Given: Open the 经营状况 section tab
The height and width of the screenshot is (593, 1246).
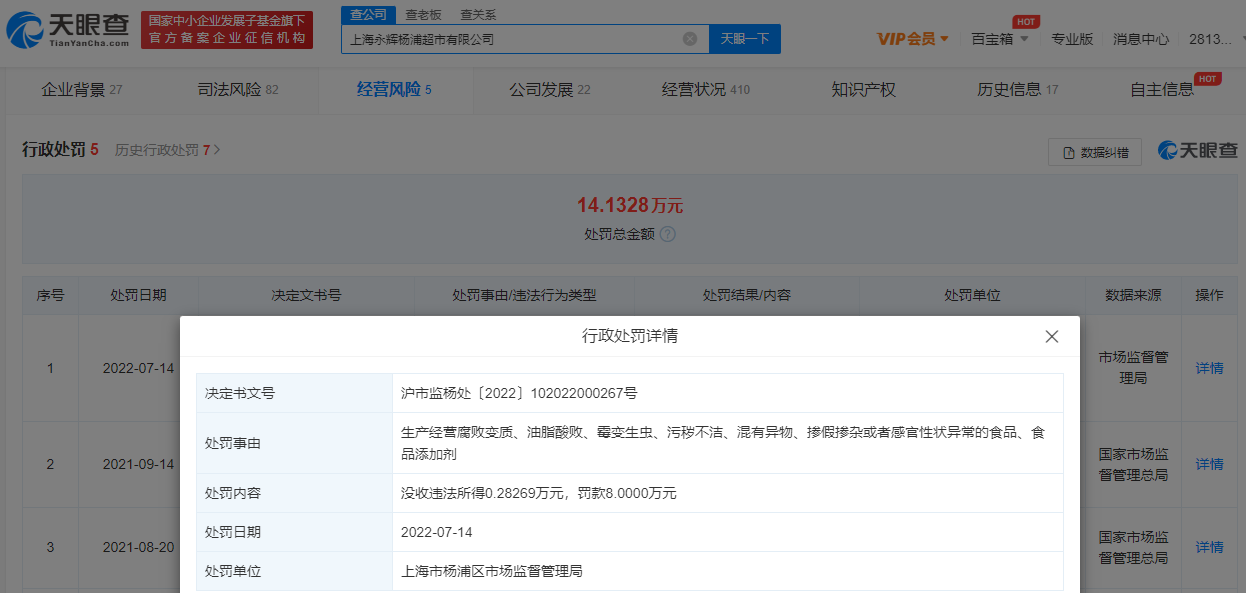Looking at the screenshot, I should tap(706, 90).
